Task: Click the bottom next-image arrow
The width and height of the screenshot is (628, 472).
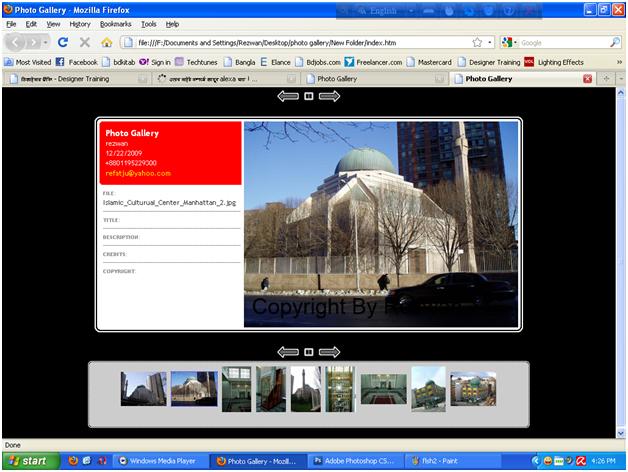Action: [329, 352]
